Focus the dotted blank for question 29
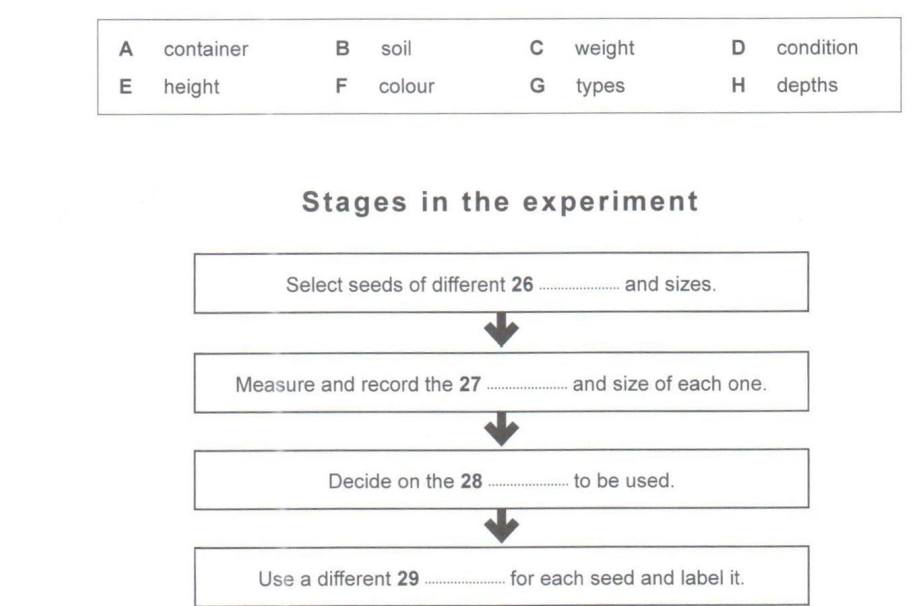The height and width of the screenshot is (606, 922). [x=464, y=579]
